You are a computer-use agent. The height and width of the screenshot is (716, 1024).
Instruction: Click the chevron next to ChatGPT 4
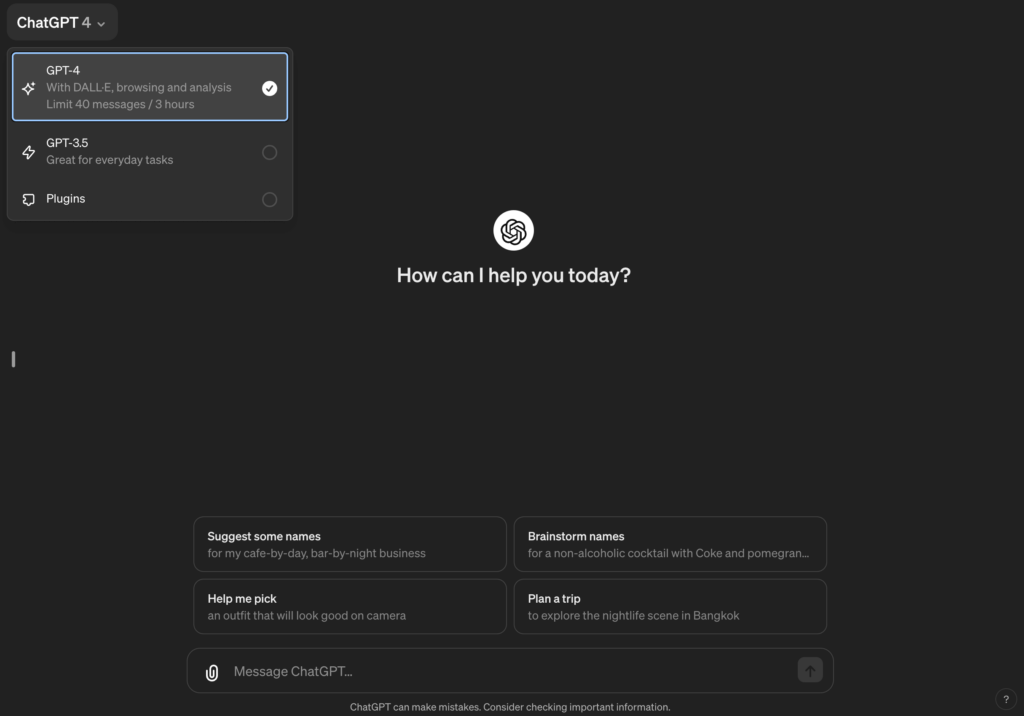click(101, 24)
